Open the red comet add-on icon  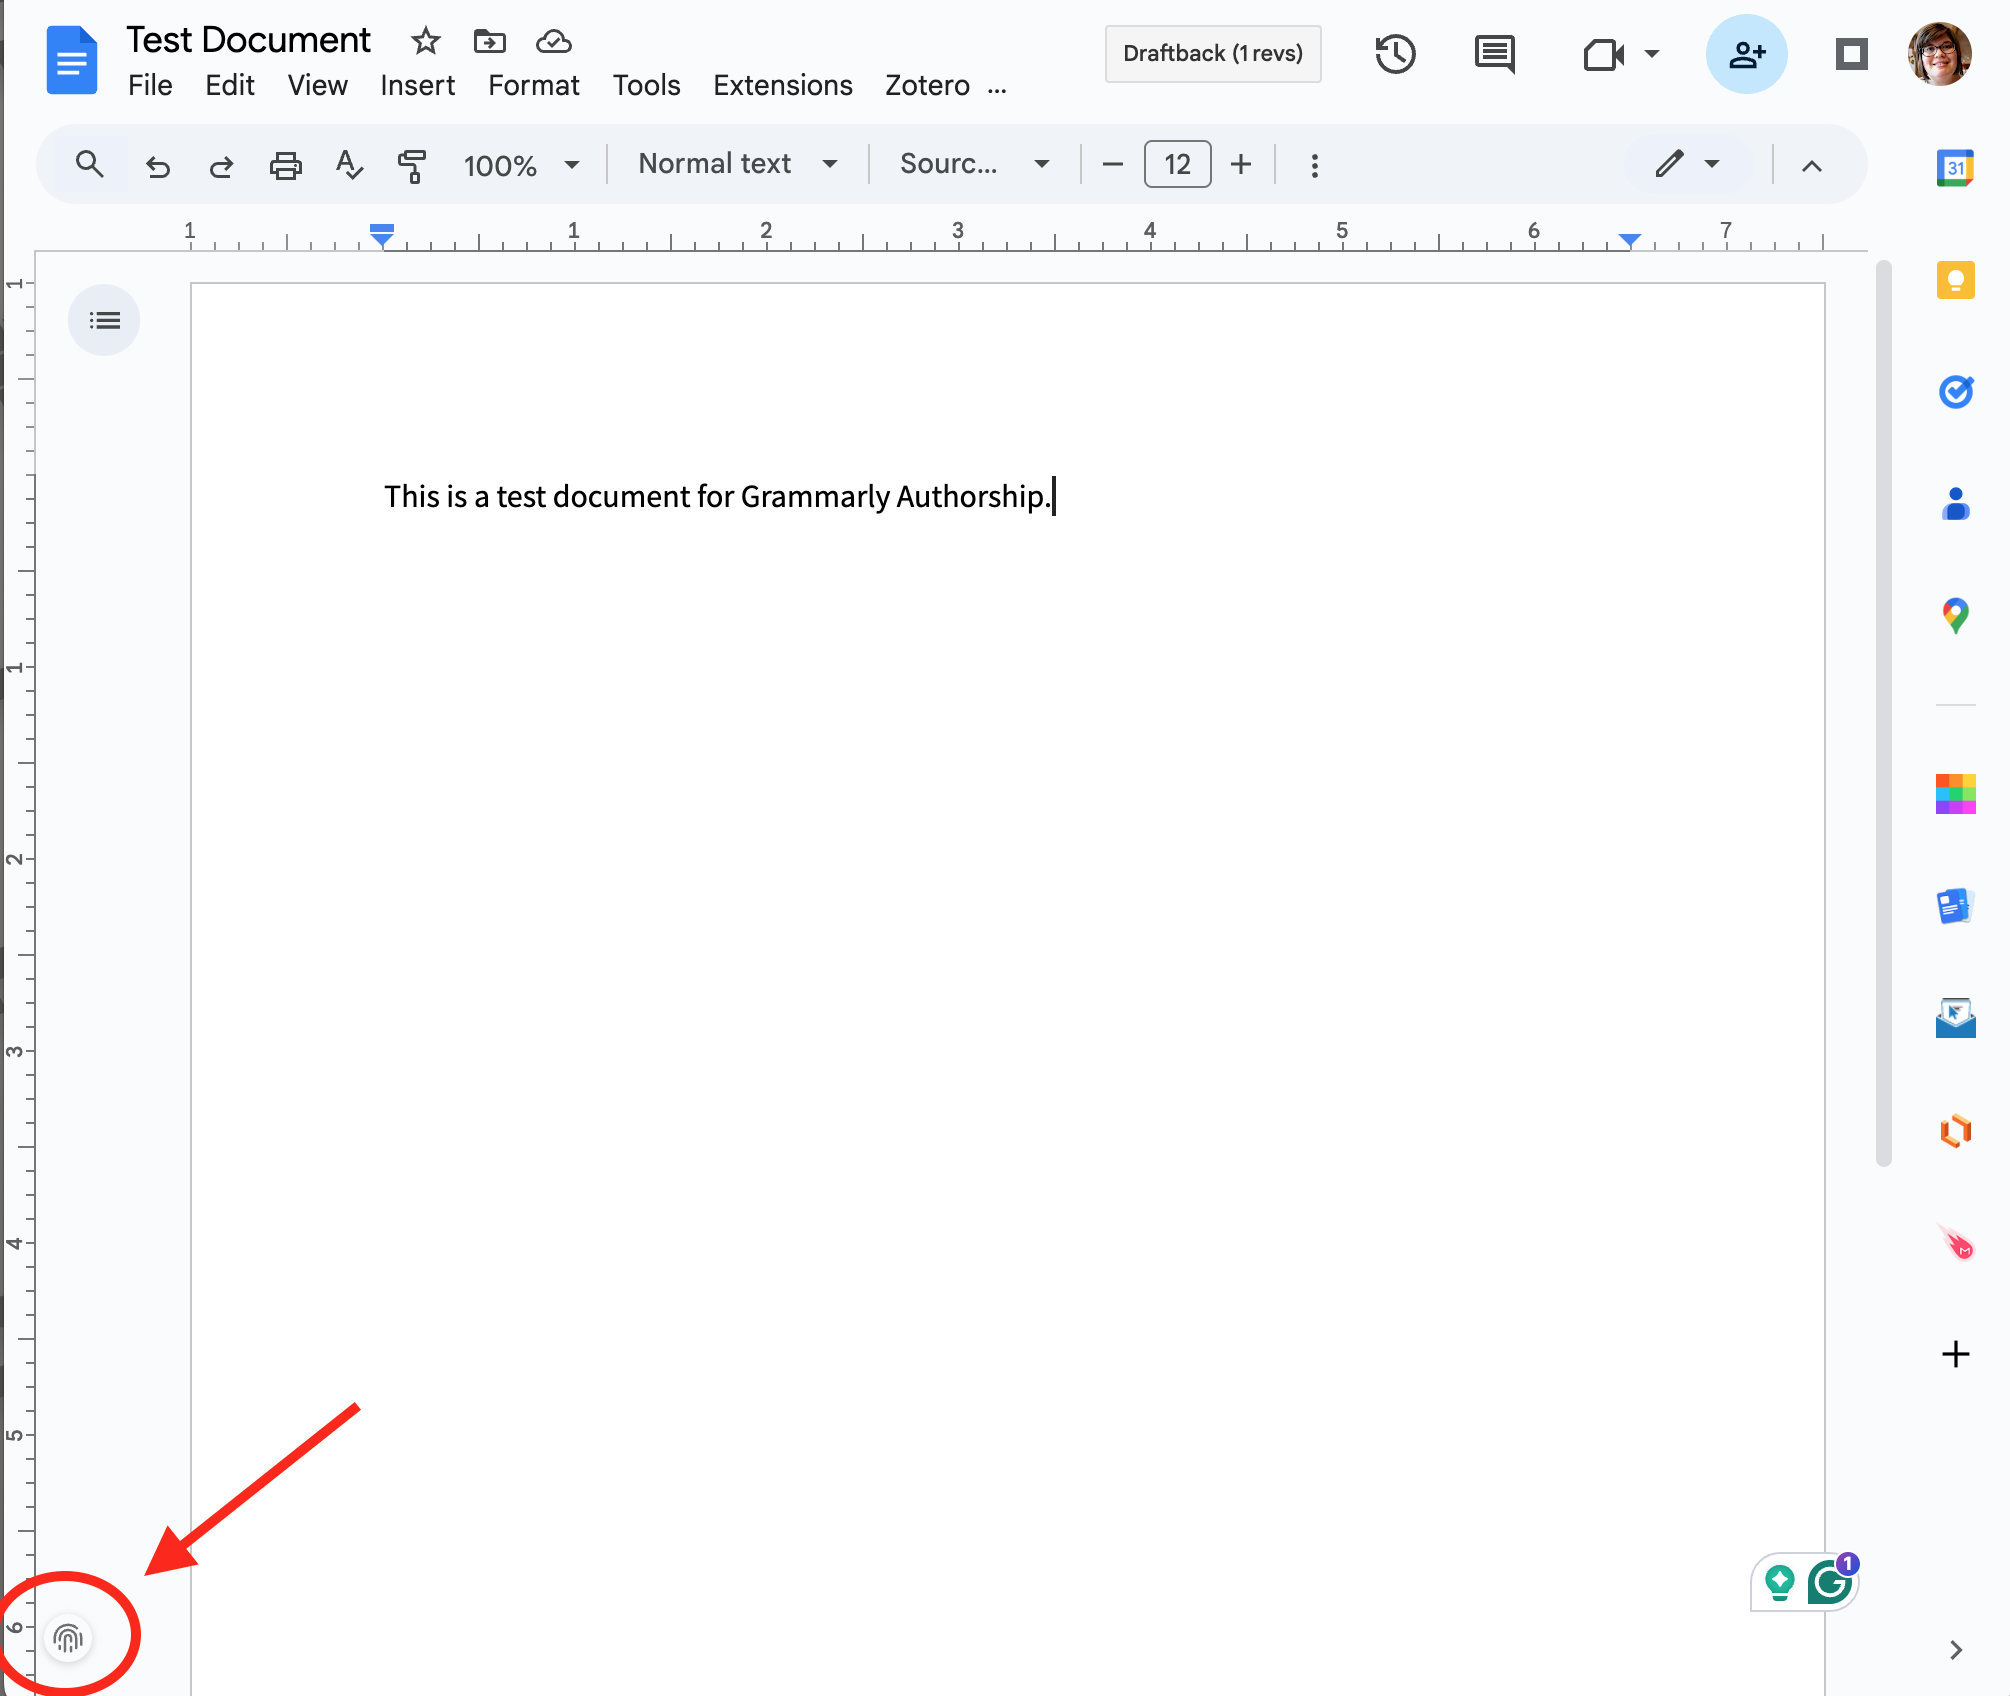[x=1955, y=1242]
